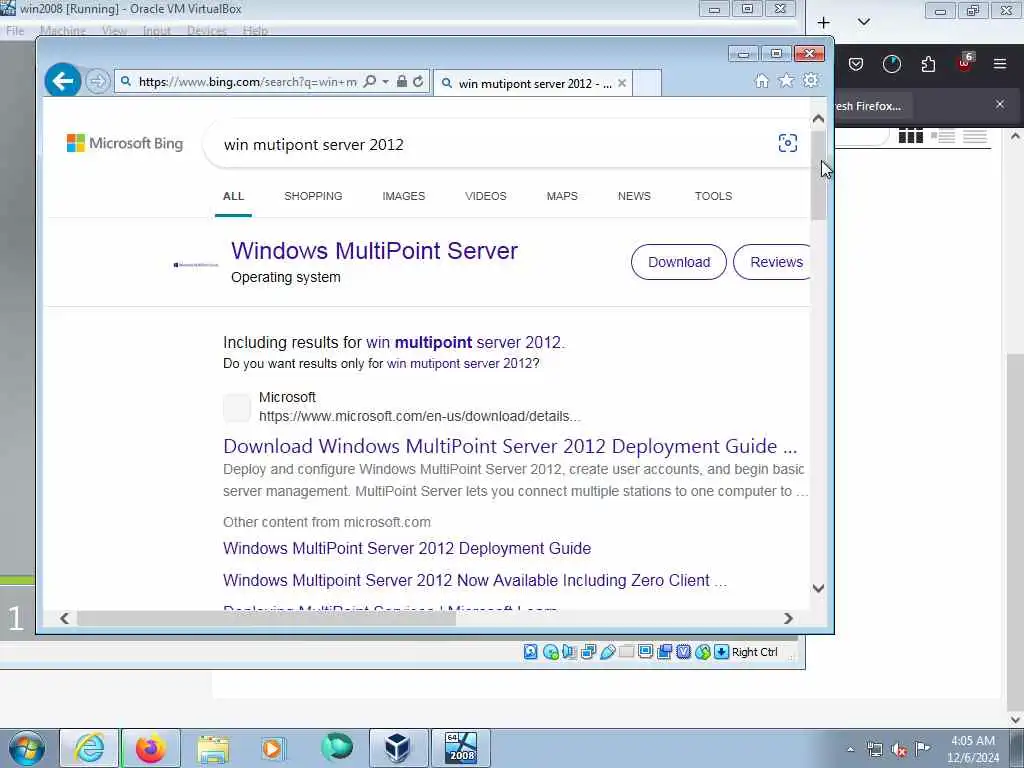This screenshot has width=1024, height=768.
Task: Open Firefox extensions puzzle icon
Action: (928, 64)
